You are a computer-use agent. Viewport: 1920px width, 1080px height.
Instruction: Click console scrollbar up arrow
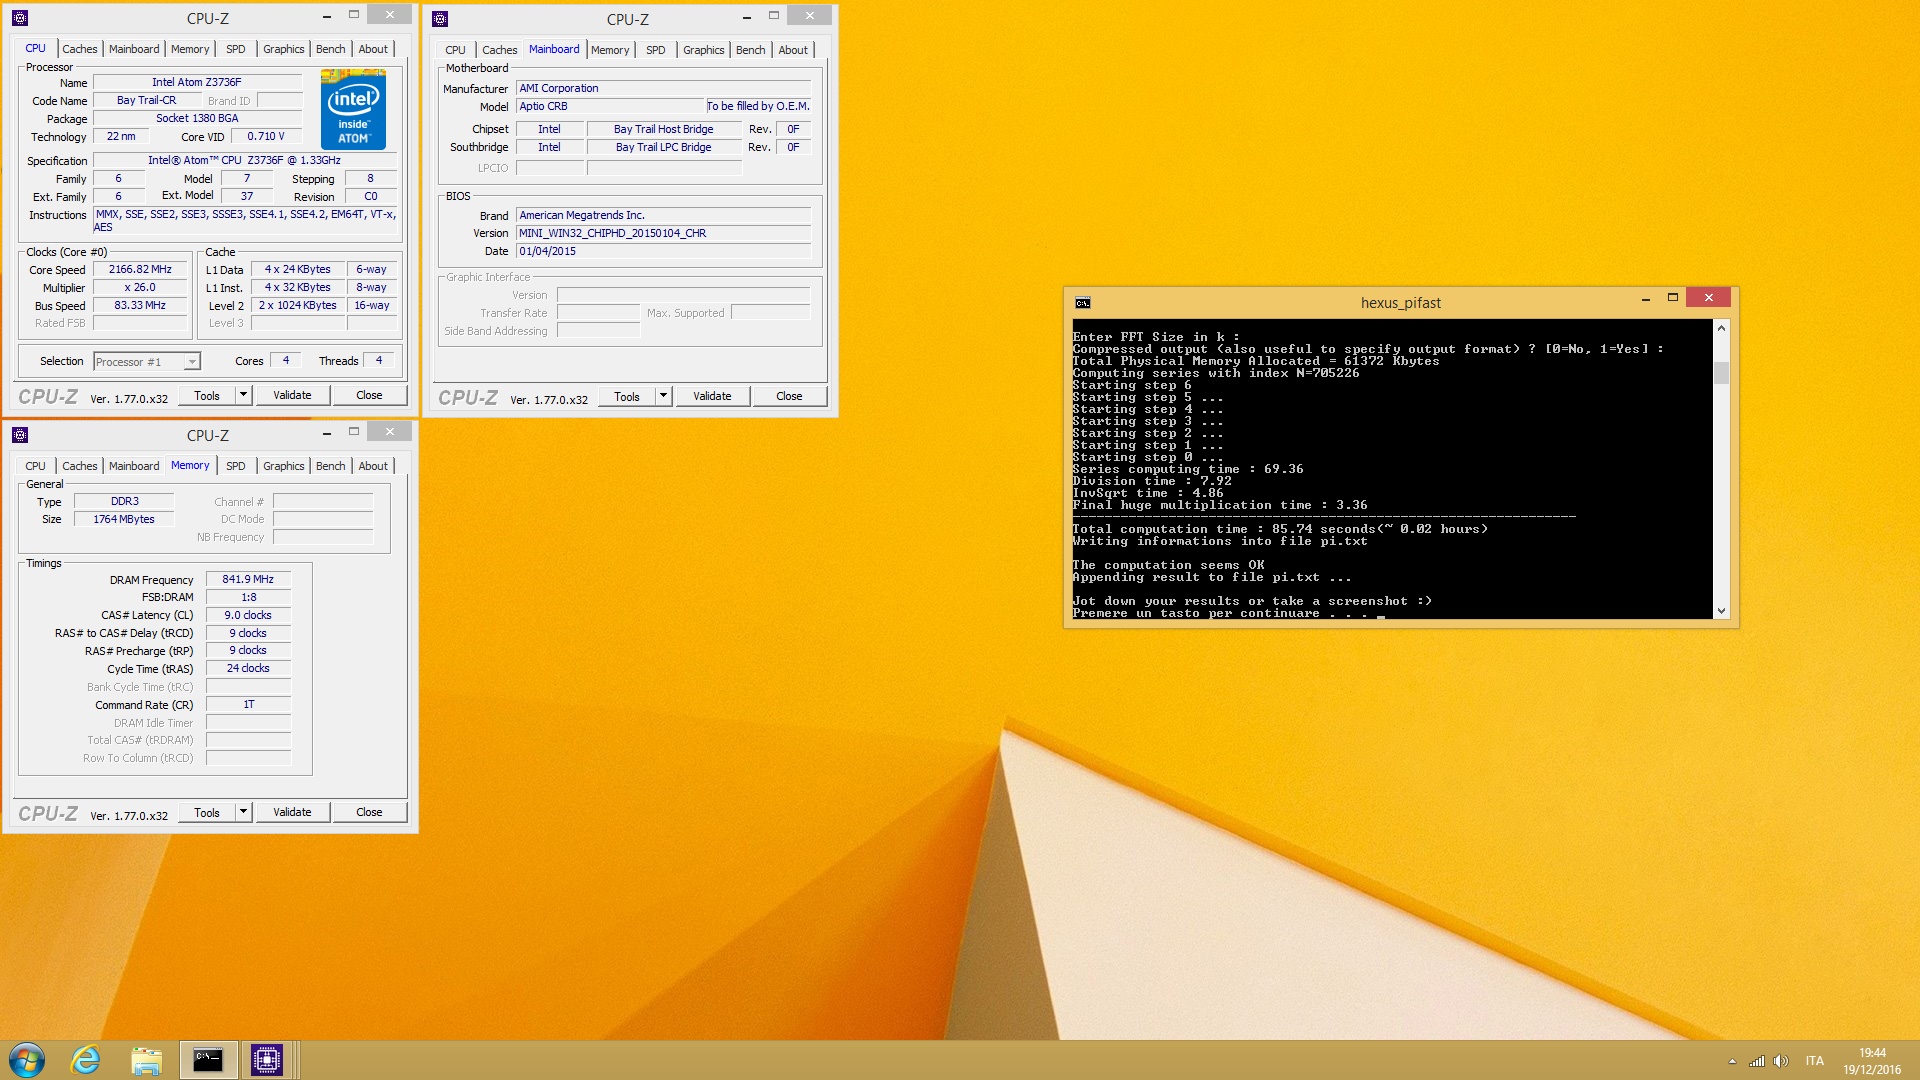coord(1721,328)
